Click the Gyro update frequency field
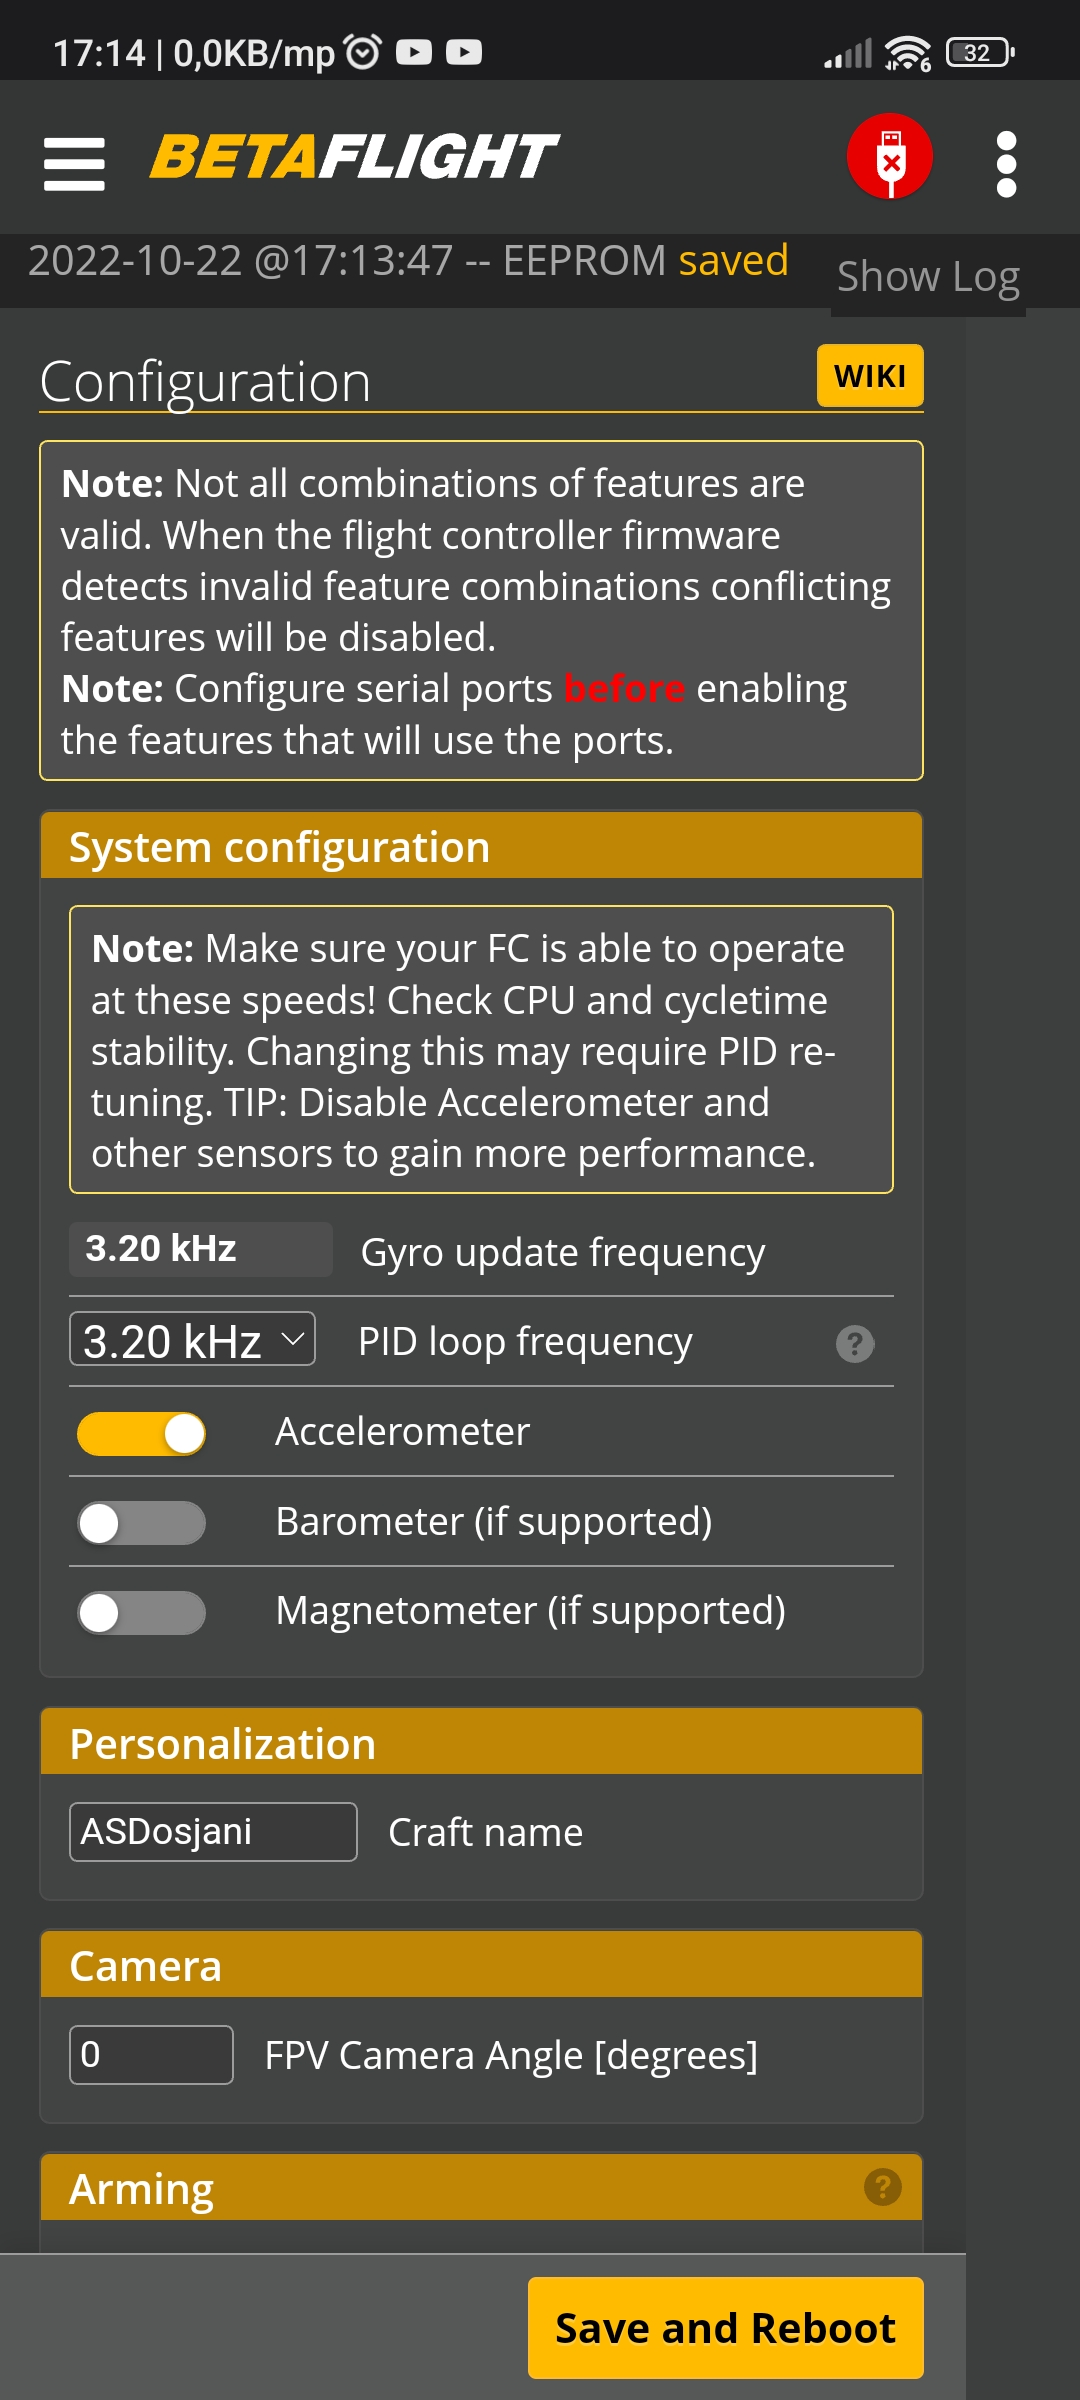1080x2400 pixels. pyautogui.click(x=200, y=1248)
